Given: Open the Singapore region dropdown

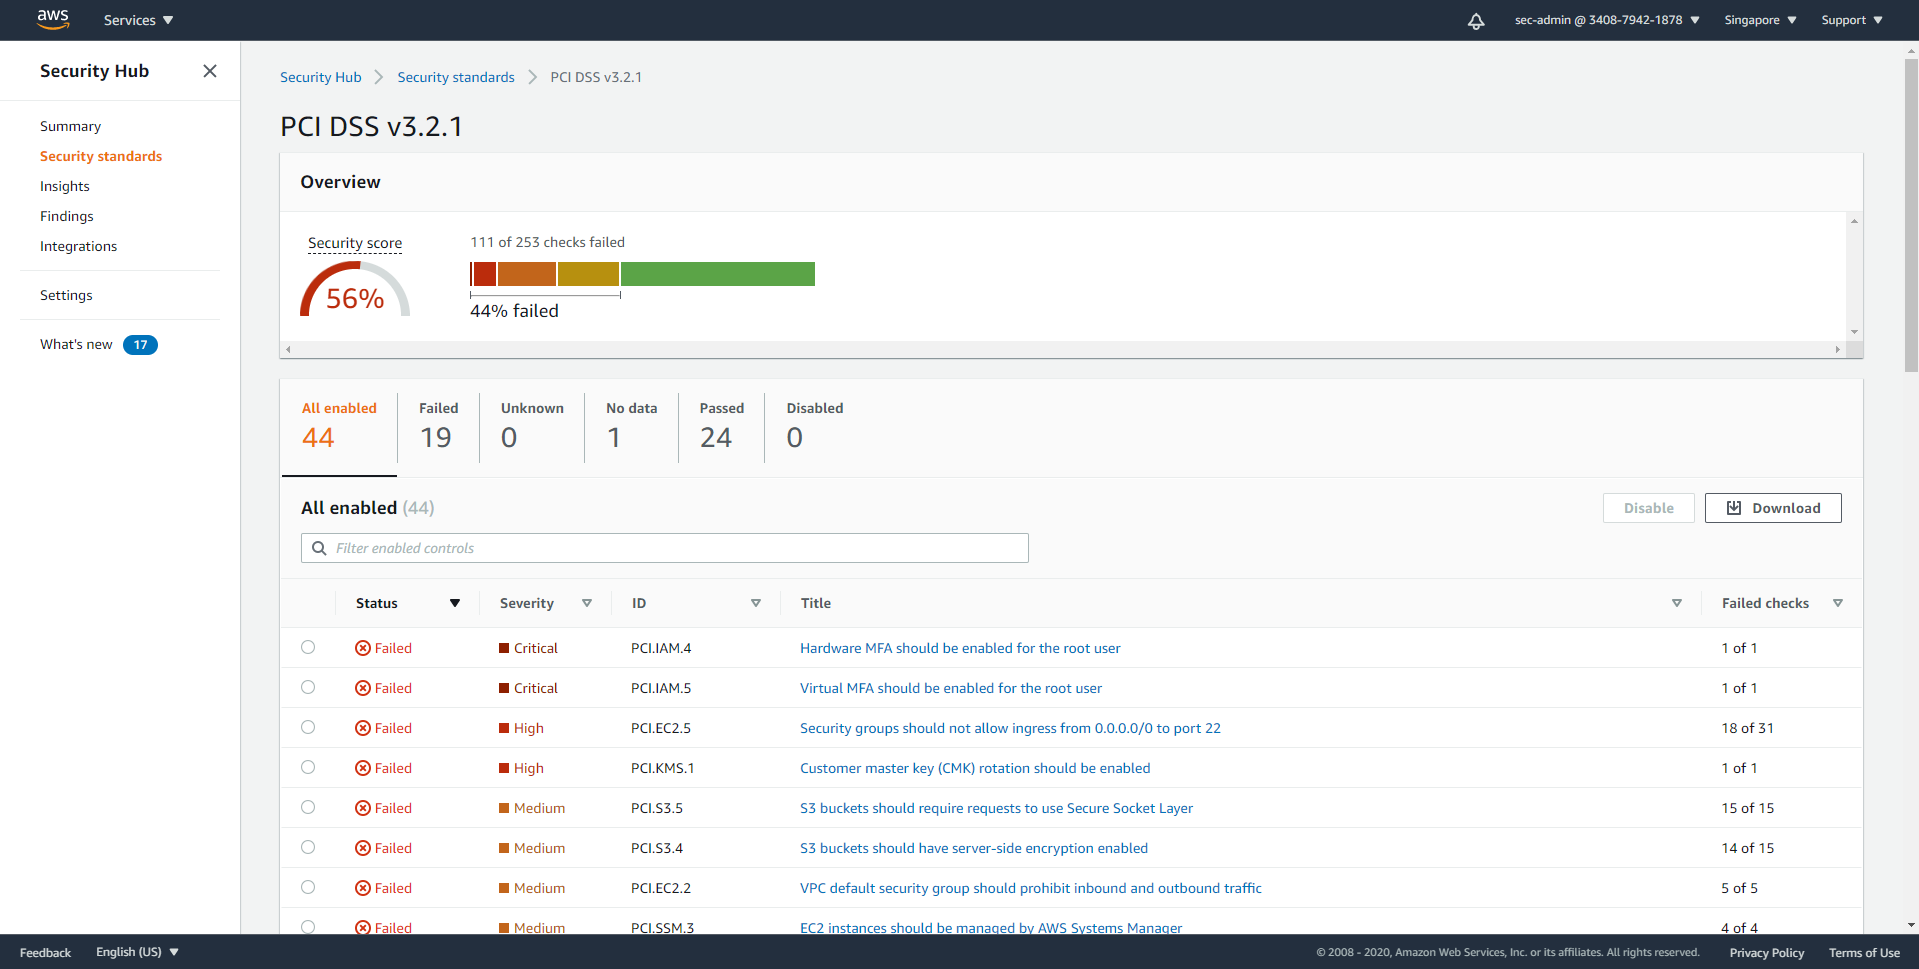Looking at the screenshot, I should click(x=1760, y=20).
